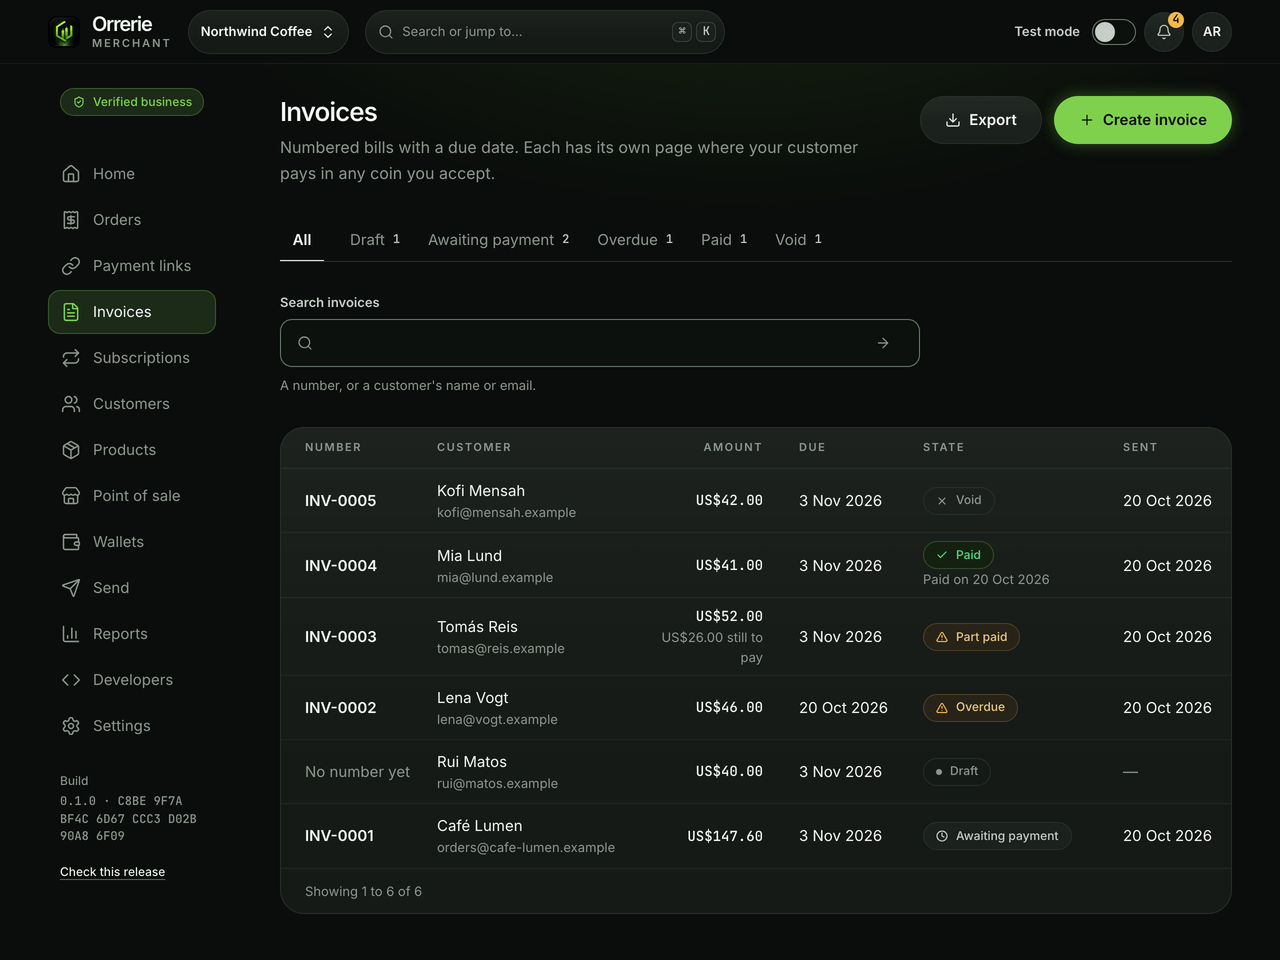Switch to the Paid tab
The height and width of the screenshot is (960, 1280).
click(x=724, y=240)
